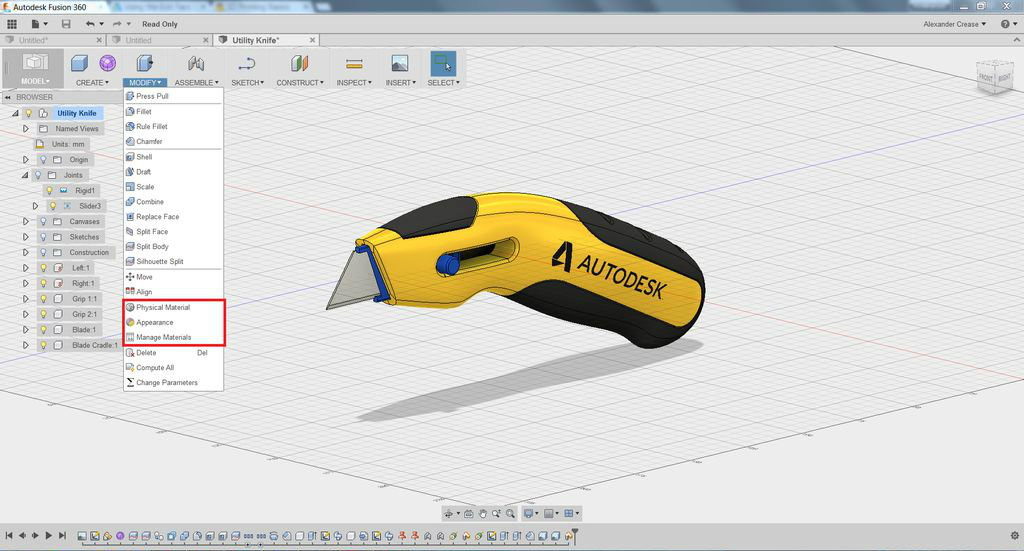The width and height of the screenshot is (1024, 551).
Task: Click the Select tool toolbar icon
Action: click(x=443, y=63)
